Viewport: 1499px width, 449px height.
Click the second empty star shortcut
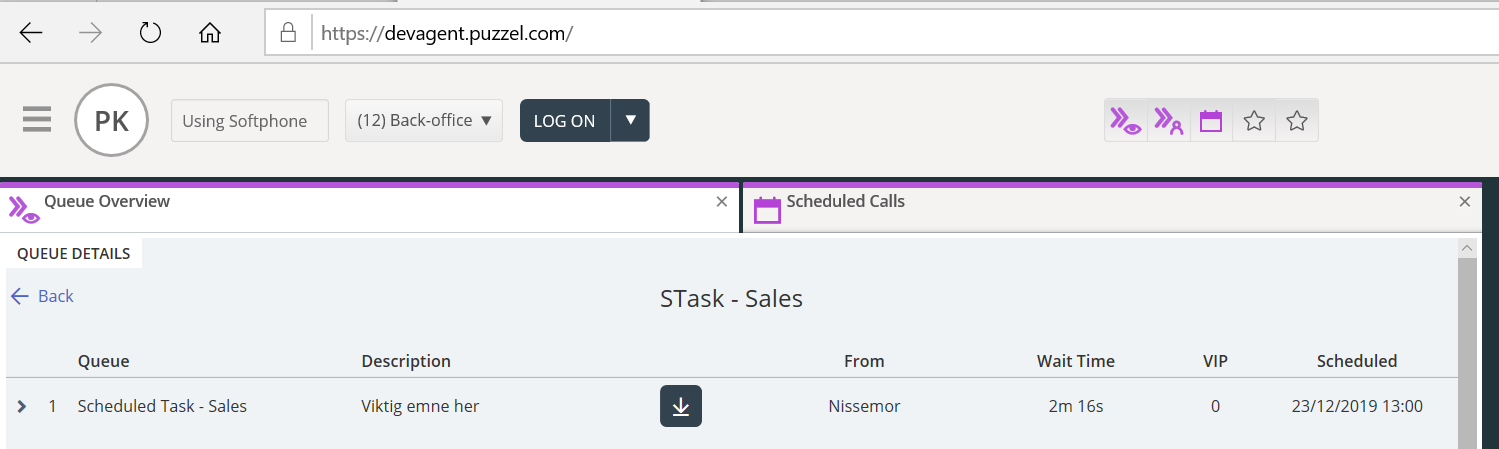pos(1296,121)
